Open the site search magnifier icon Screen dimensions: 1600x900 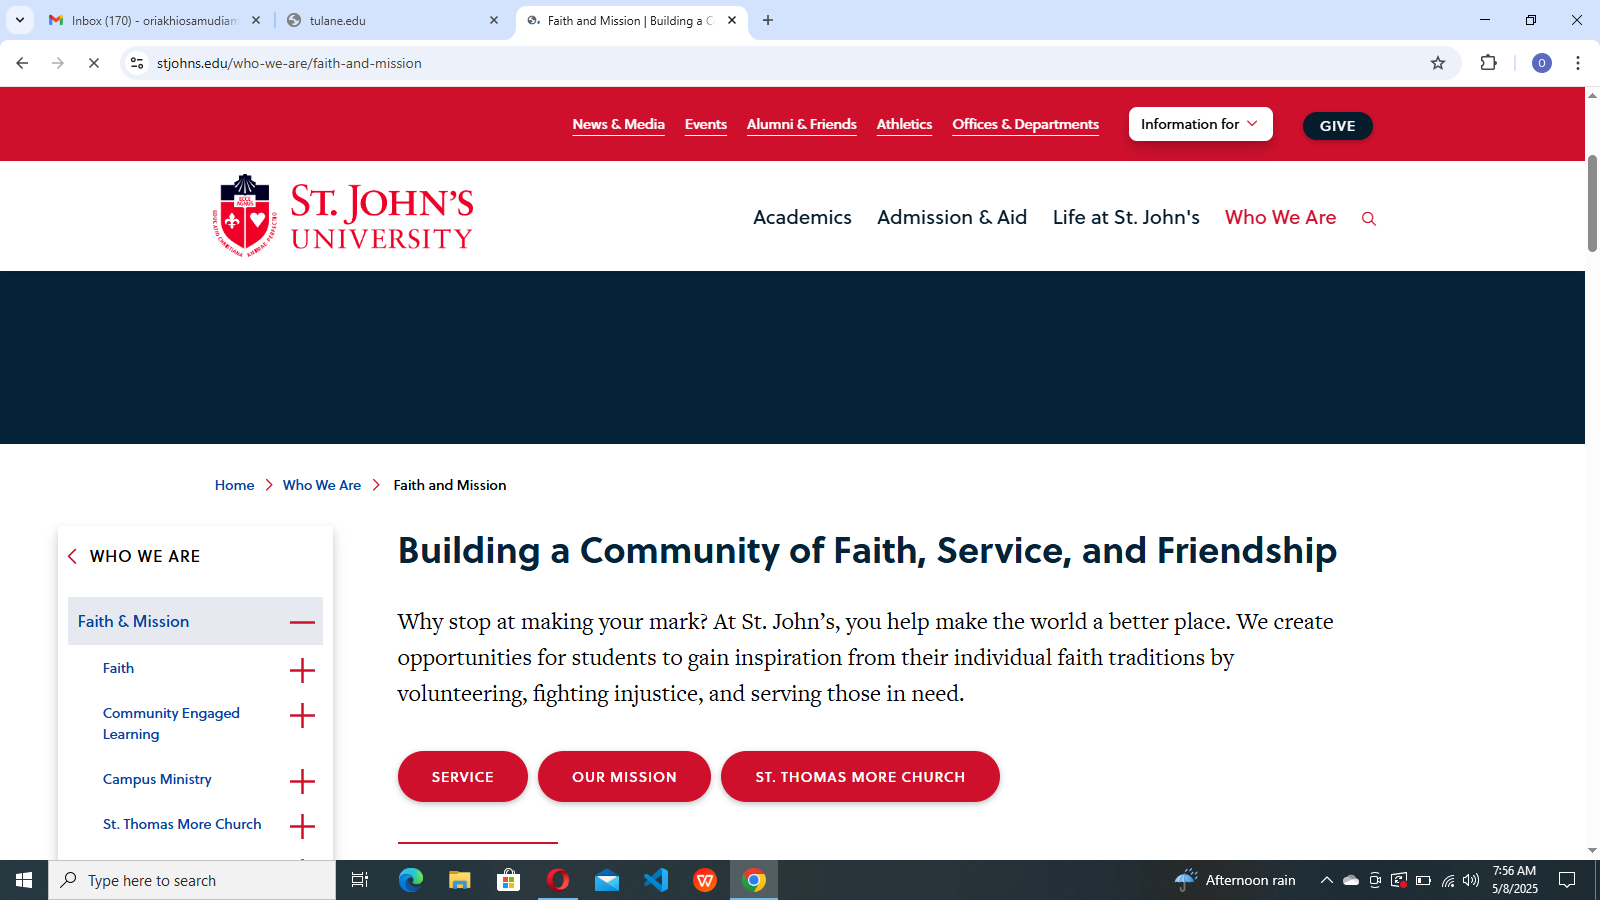(1369, 219)
